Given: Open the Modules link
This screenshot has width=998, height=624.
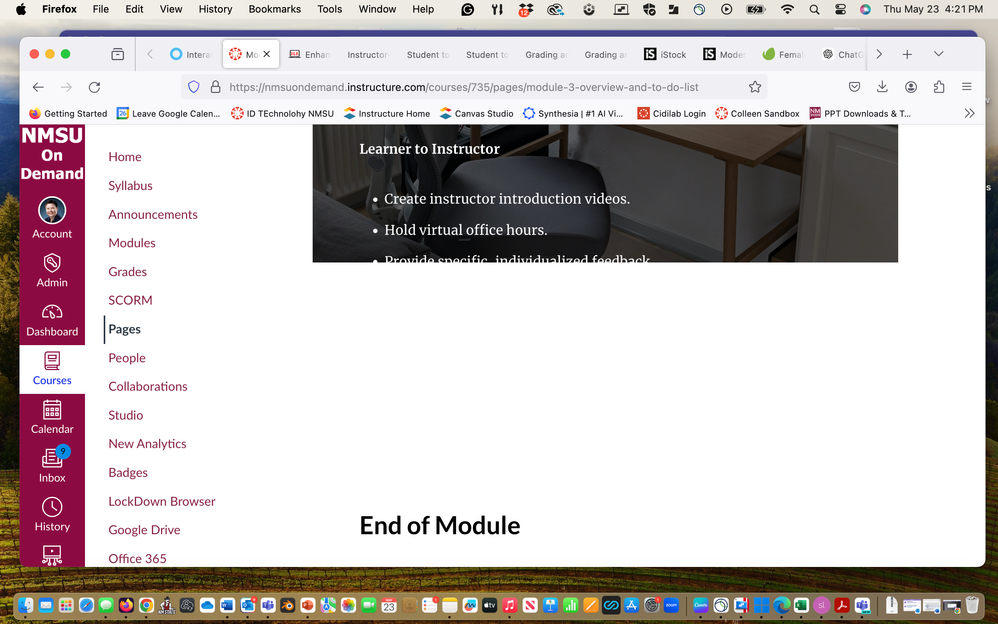Looking at the screenshot, I should pos(132,243).
